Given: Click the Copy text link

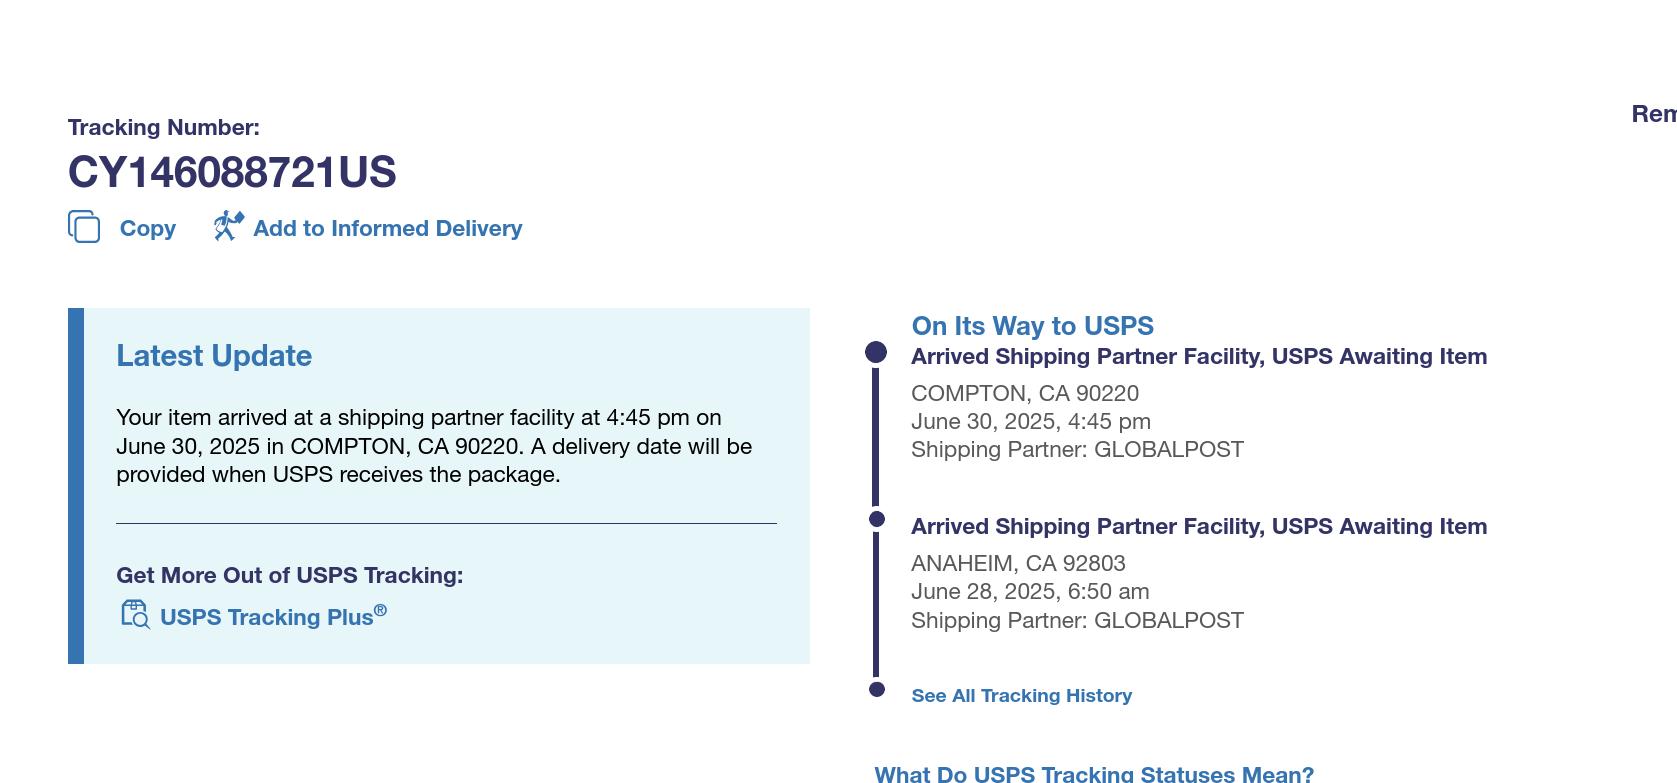Looking at the screenshot, I should 148,228.
